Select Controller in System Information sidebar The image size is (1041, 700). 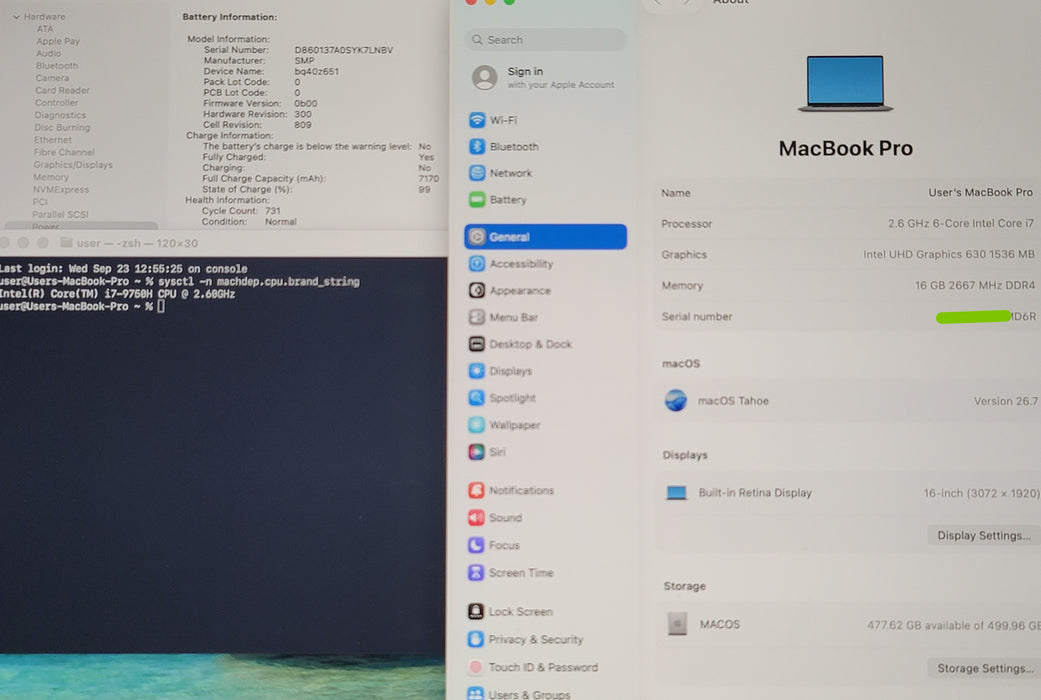click(x=56, y=103)
